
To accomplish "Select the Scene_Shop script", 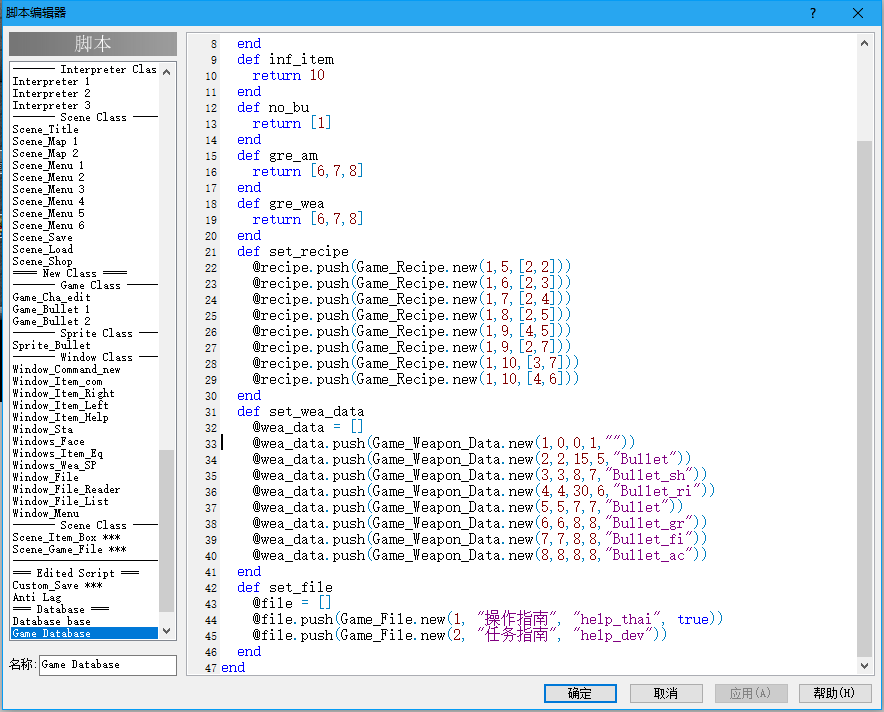I will [42, 261].
